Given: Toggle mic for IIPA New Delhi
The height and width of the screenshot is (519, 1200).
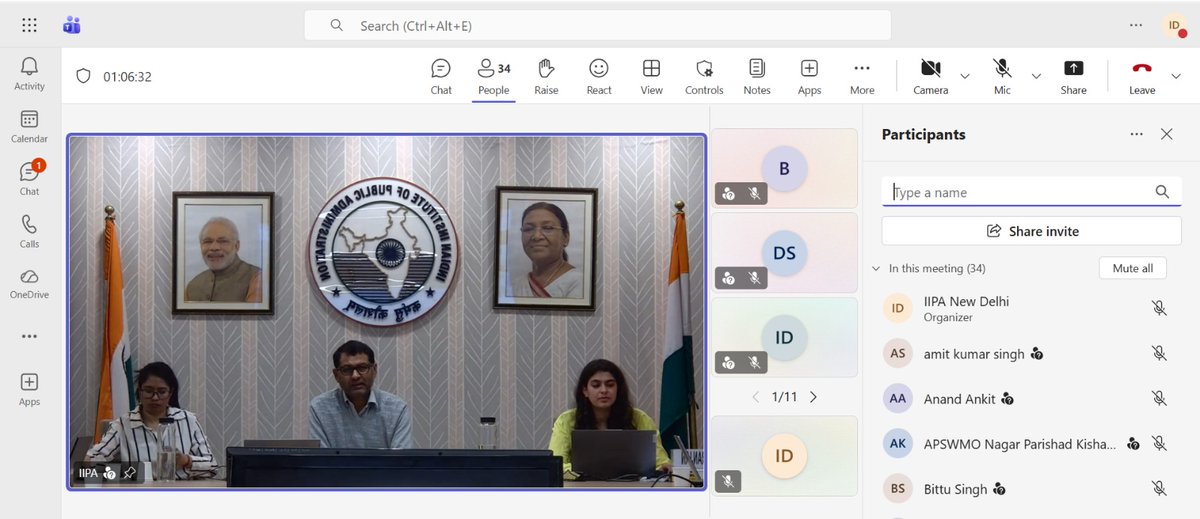Looking at the screenshot, I should pos(1159,308).
